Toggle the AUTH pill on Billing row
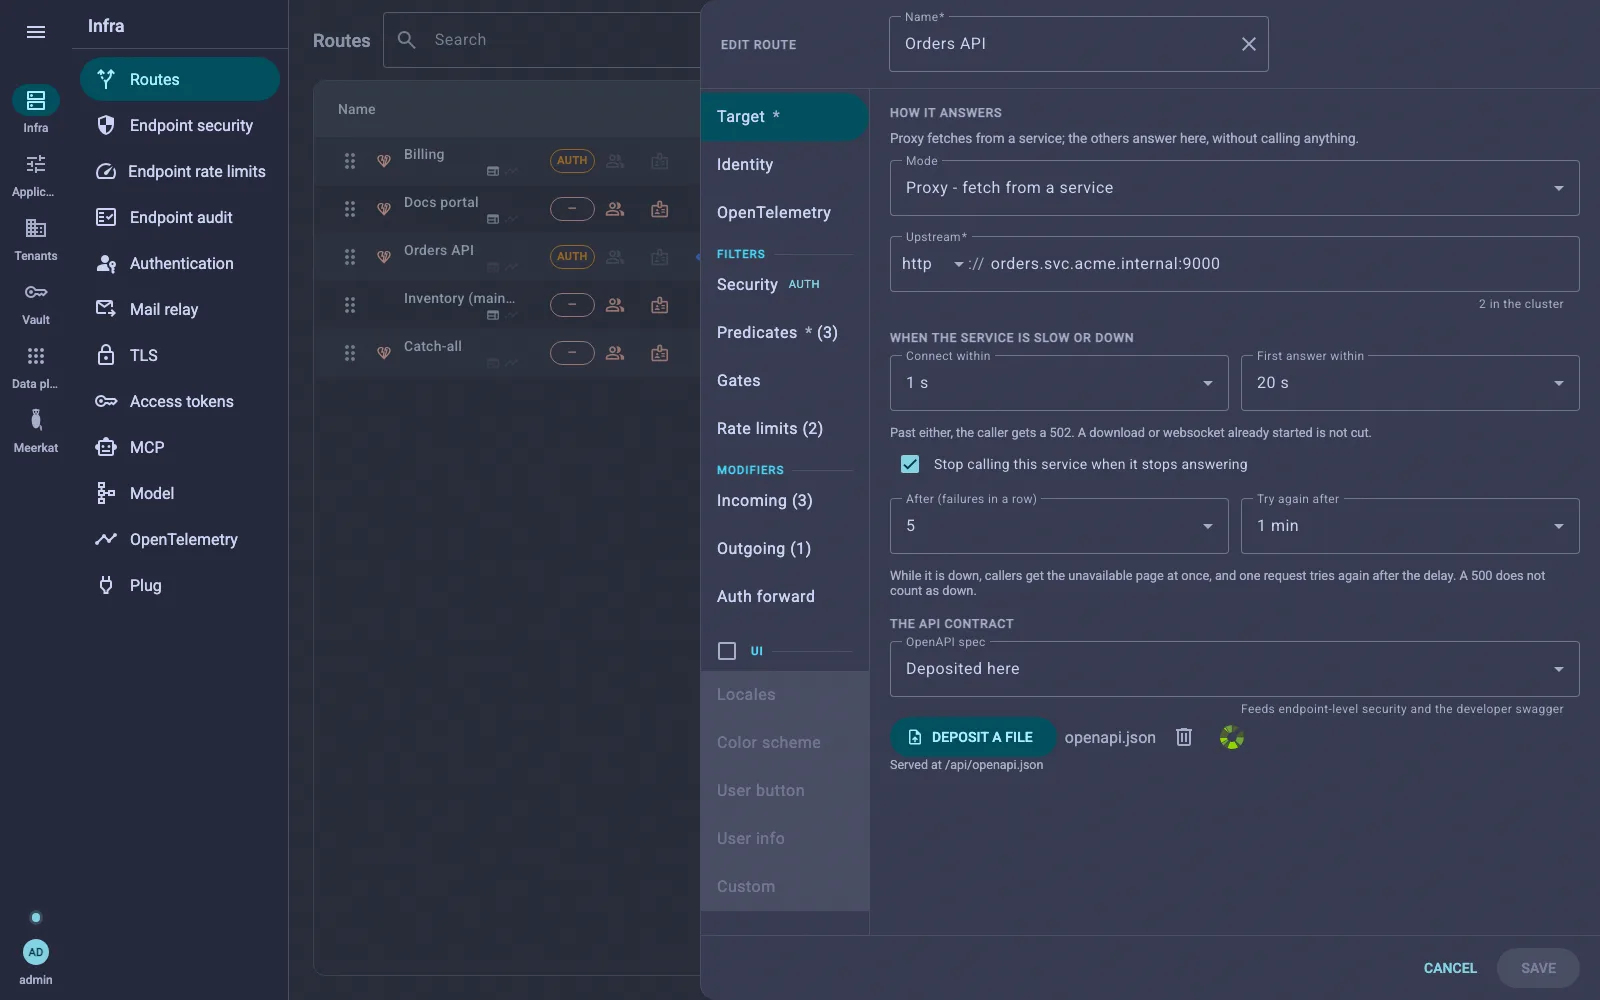The image size is (1600, 1000). [x=572, y=161]
